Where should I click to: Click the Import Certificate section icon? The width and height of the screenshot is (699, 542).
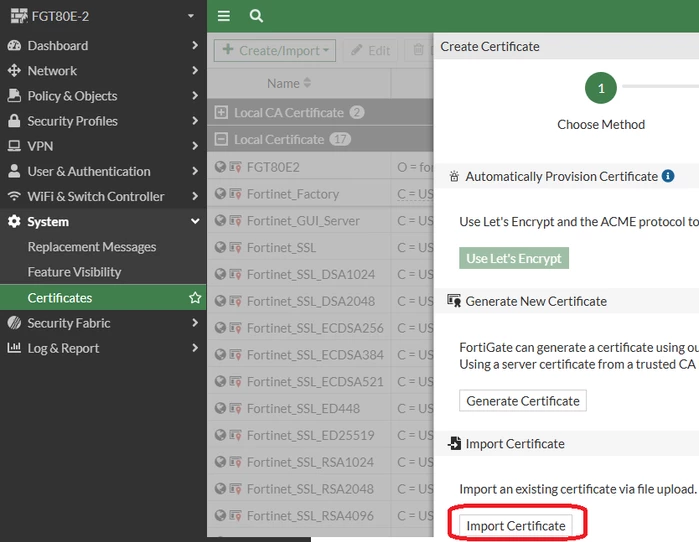pyautogui.click(x=454, y=443)
